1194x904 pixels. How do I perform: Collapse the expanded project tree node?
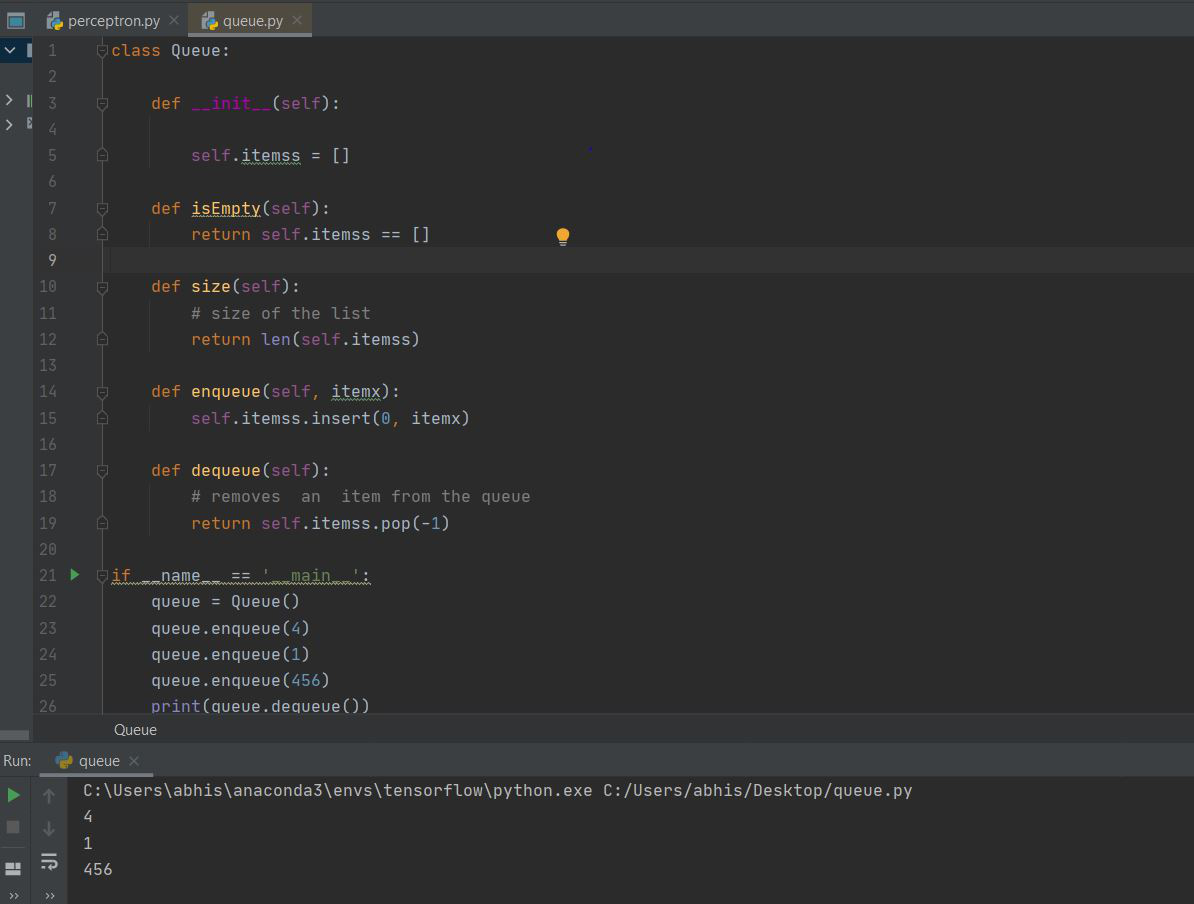[10, 50]
